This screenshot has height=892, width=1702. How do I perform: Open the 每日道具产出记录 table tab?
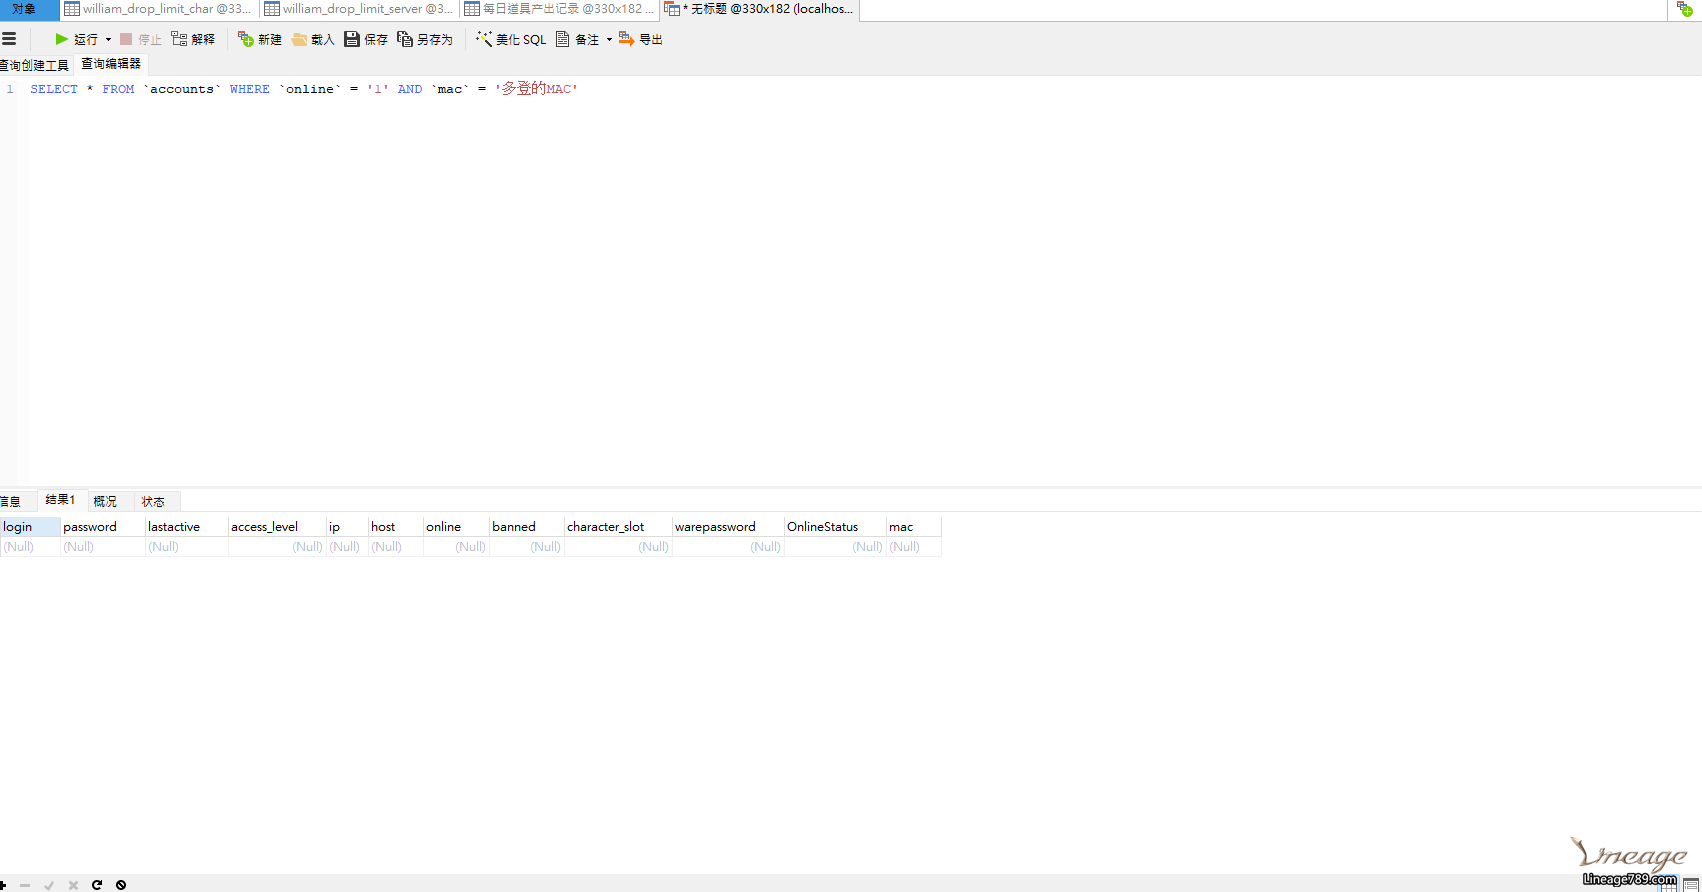(559, 9)
